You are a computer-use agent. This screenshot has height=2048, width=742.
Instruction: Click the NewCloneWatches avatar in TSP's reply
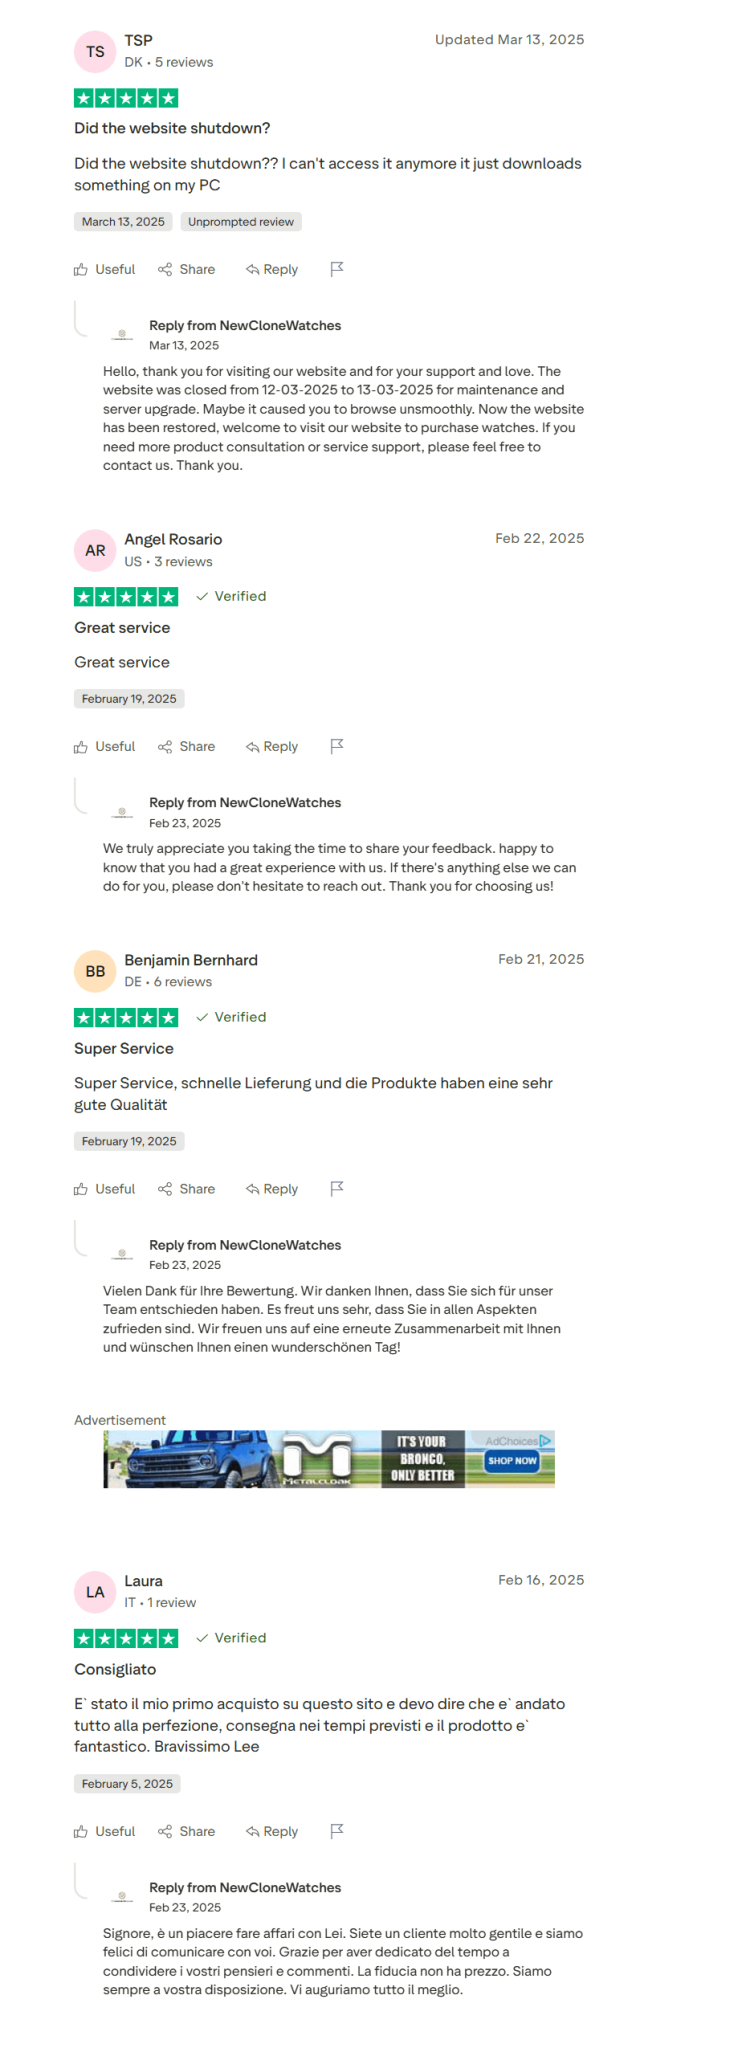(x=122, y=334)
